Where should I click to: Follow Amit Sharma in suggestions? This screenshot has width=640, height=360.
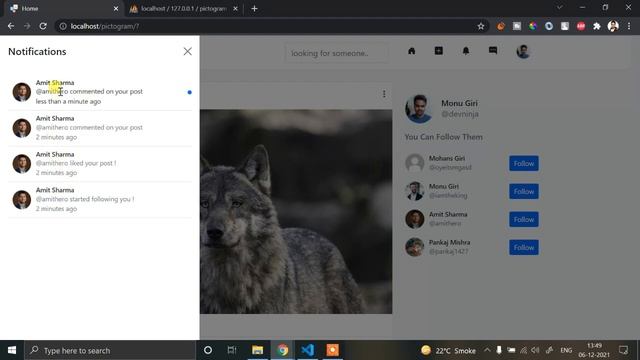524,219
